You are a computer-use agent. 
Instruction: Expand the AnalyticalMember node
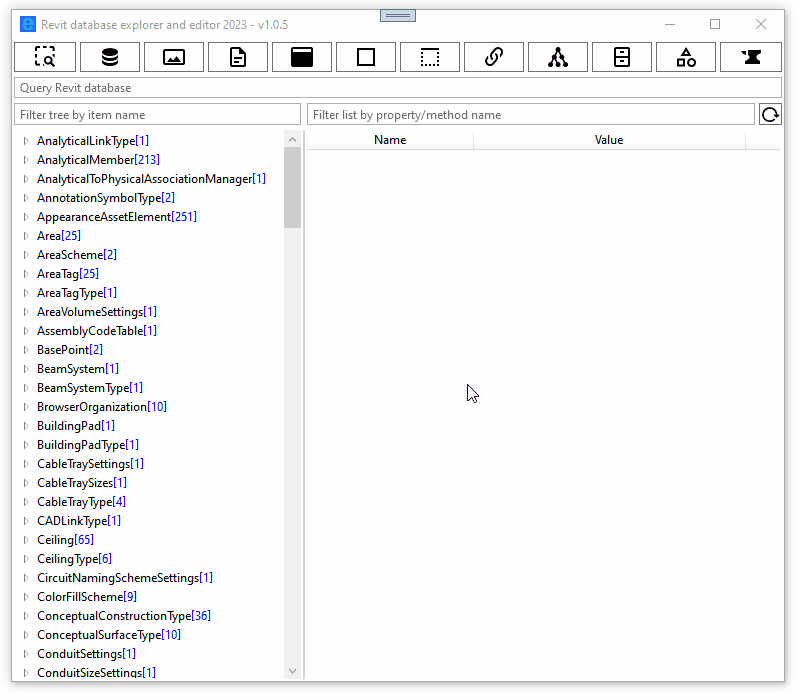[26, 160]
